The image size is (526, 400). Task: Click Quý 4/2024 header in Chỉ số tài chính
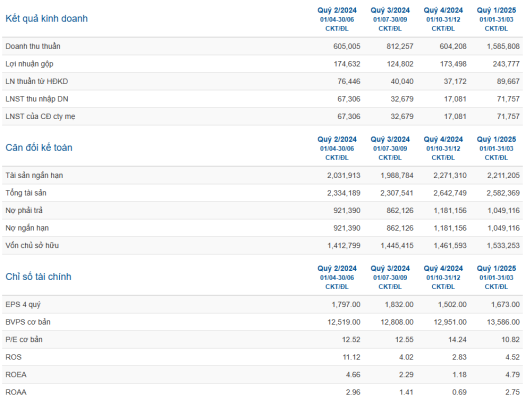443,269
